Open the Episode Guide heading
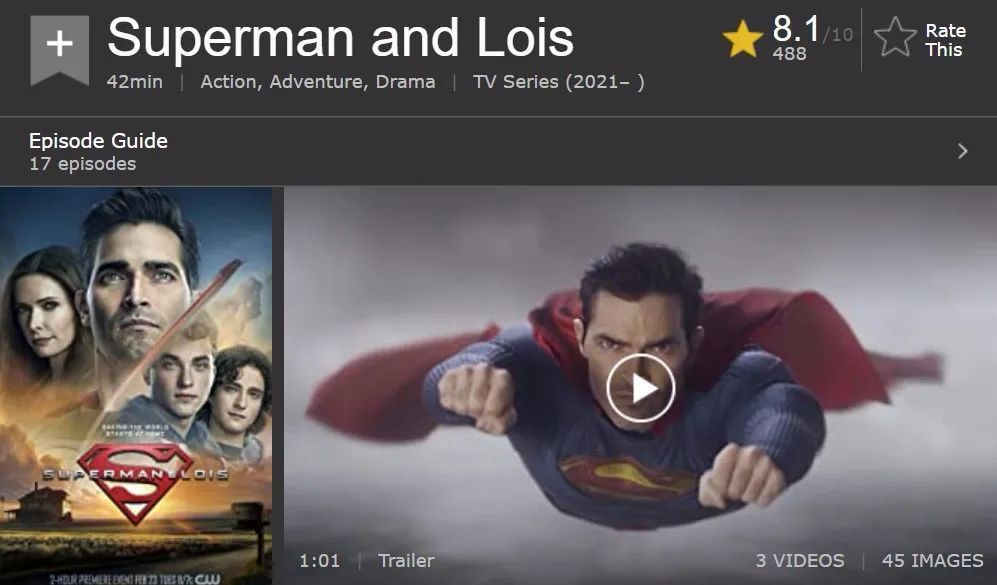 click(99, 141)
